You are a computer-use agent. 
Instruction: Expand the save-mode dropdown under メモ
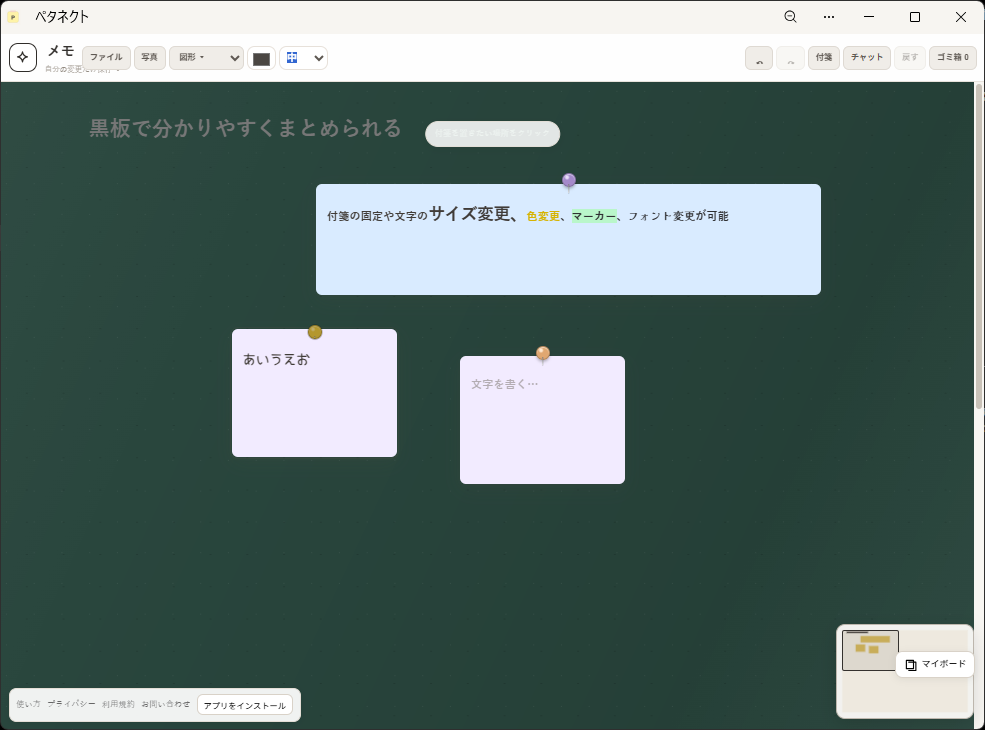tap(82, 69)
